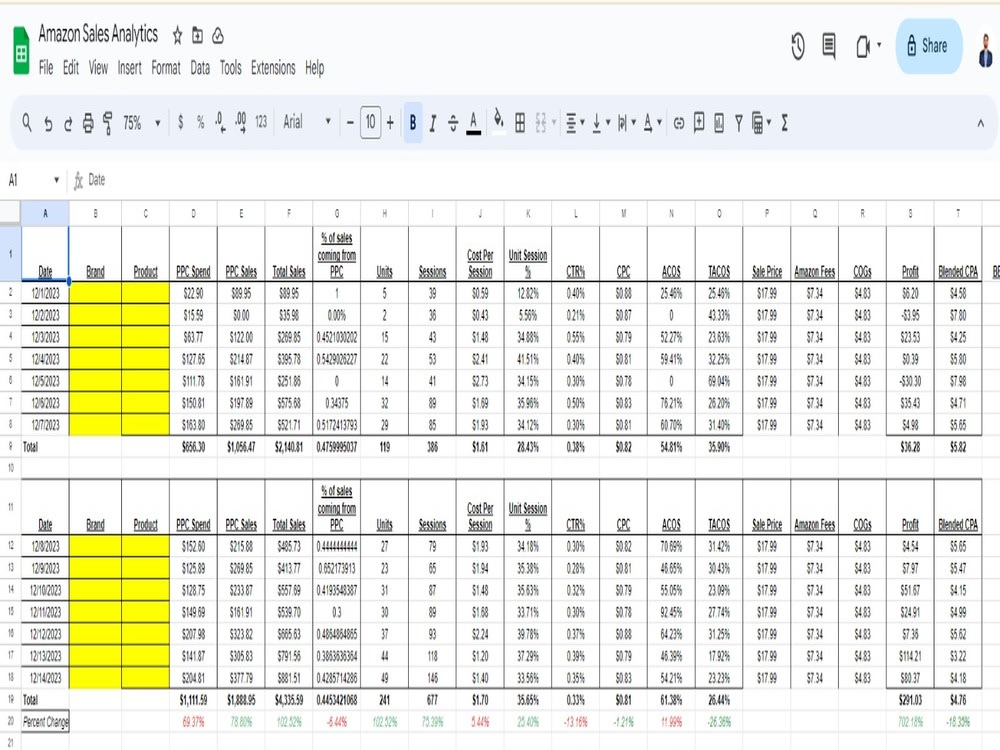Check the cloud document status
The height and width of the screenshot is (750, 1000).
click(x=218, y=36)
